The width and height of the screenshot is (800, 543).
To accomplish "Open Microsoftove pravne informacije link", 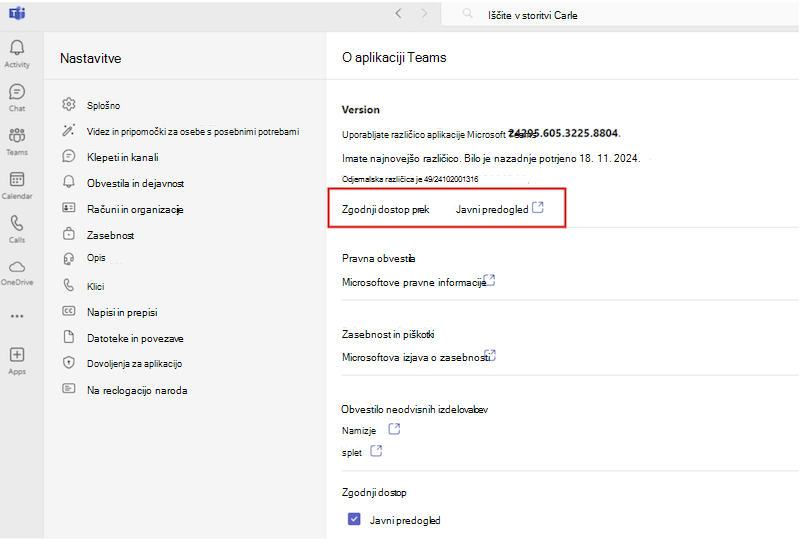I will [x=414, y=282].
